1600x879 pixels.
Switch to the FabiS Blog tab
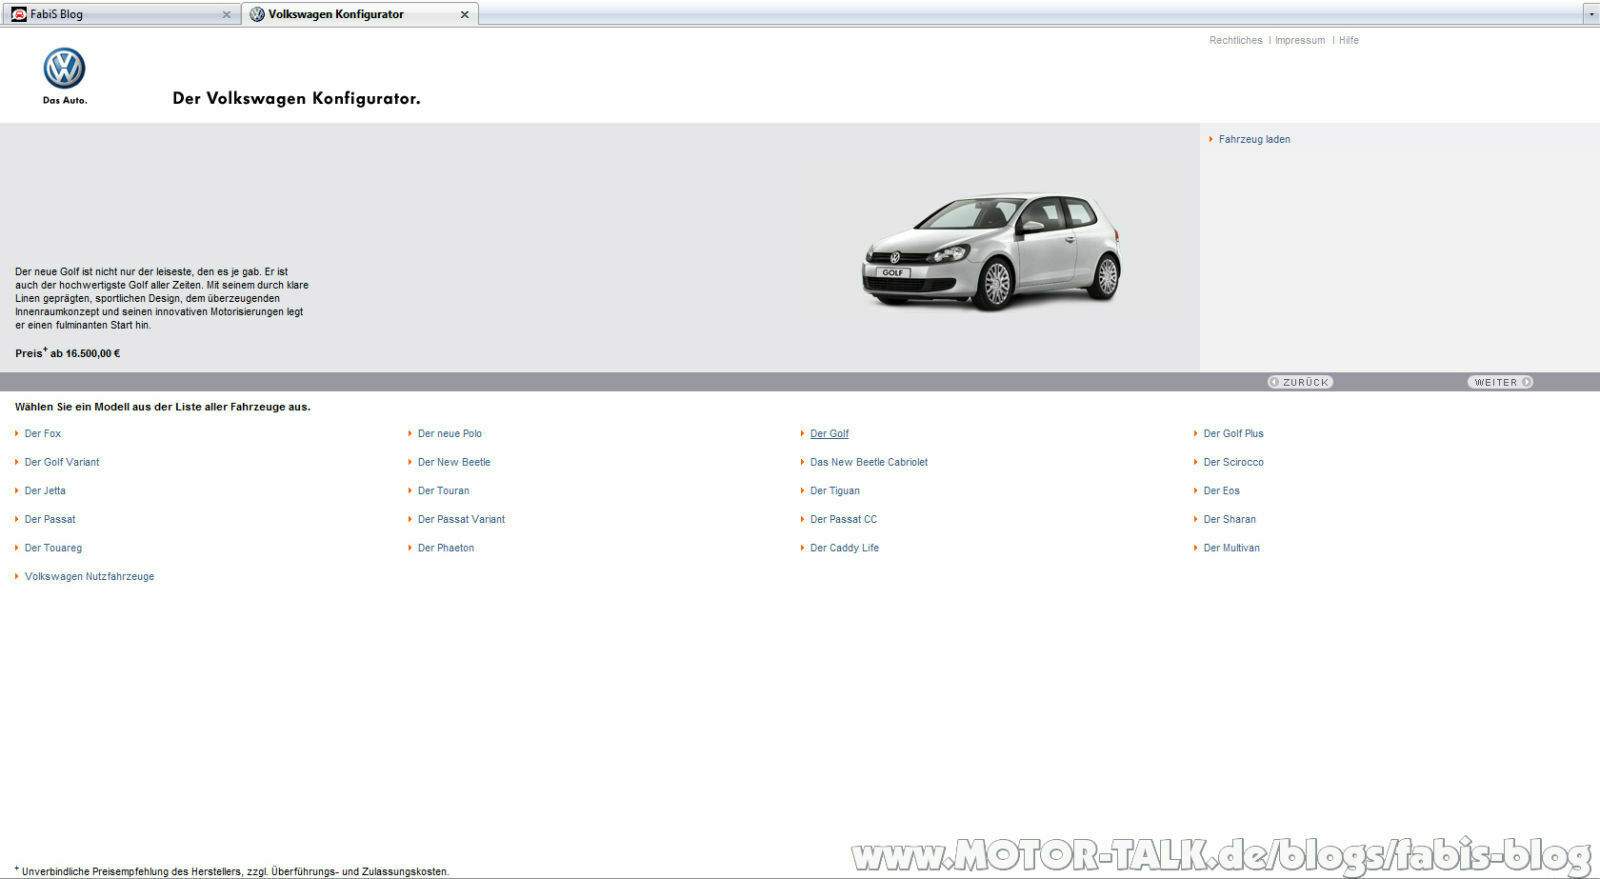tap(120, 14)
